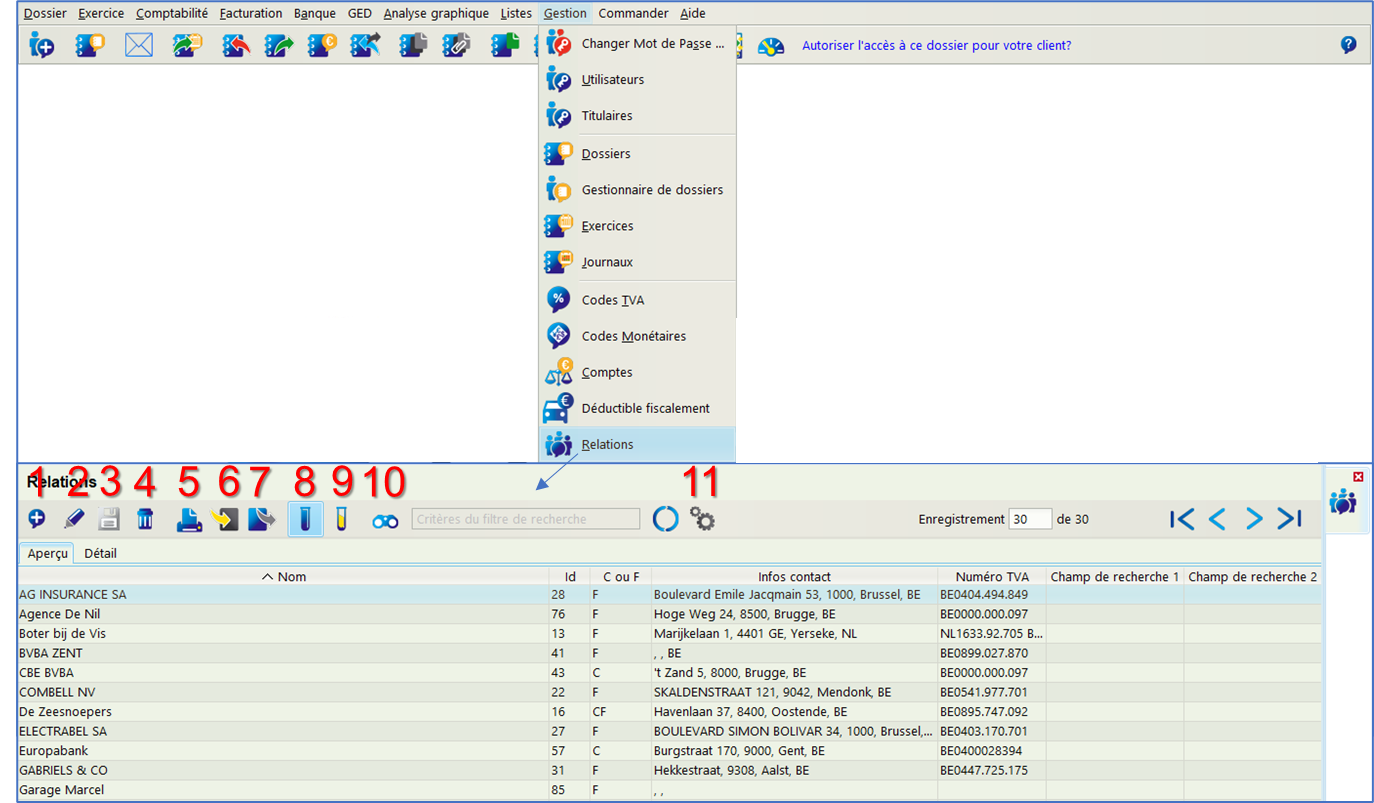Open the Facturation menu
Screen dimensions: 1374x803
[x=251, y=13]
